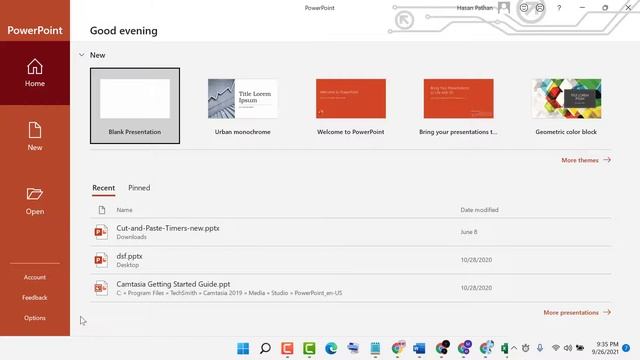
Task: Open the Welcome to PowerPoint template
Action: [x=351, y=106]
